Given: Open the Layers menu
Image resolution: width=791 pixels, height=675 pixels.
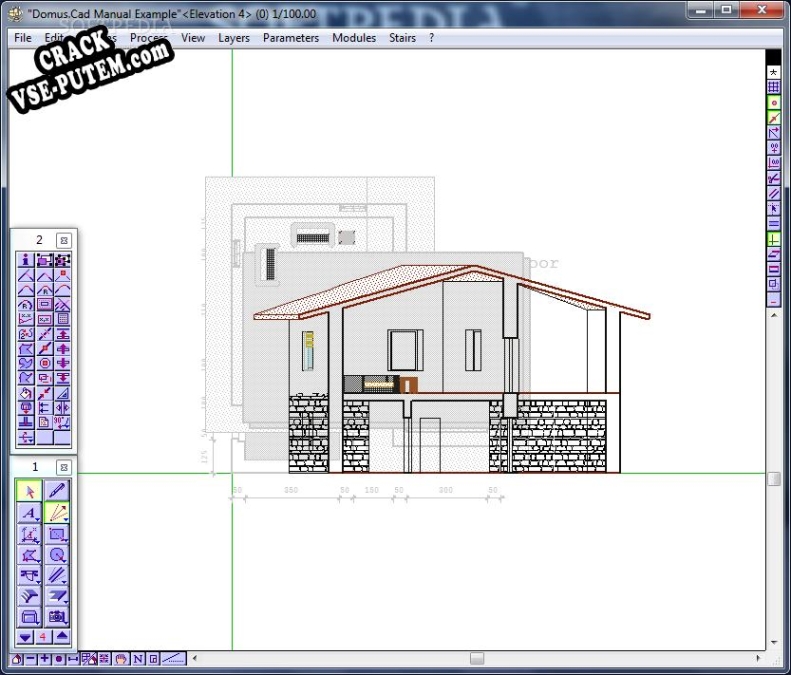Looking at the screenshot, I should [x=234, y=38].
